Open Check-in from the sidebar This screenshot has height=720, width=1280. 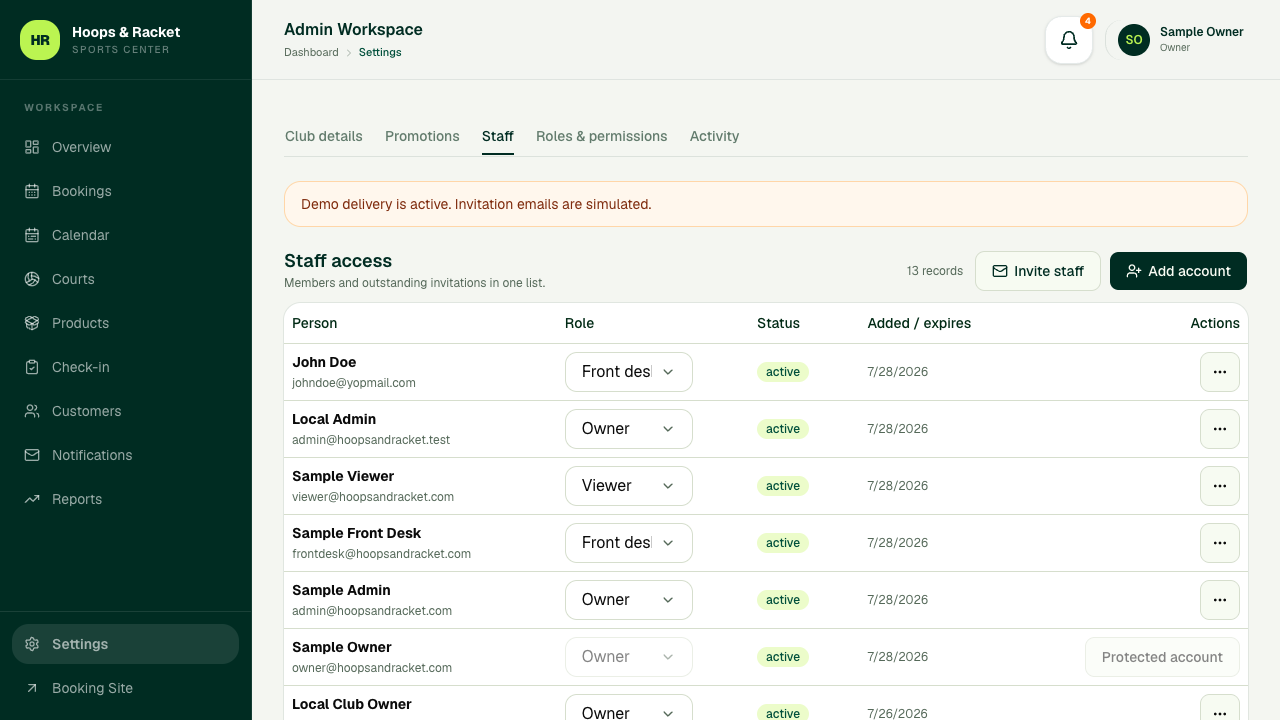(x=125, y=367)
